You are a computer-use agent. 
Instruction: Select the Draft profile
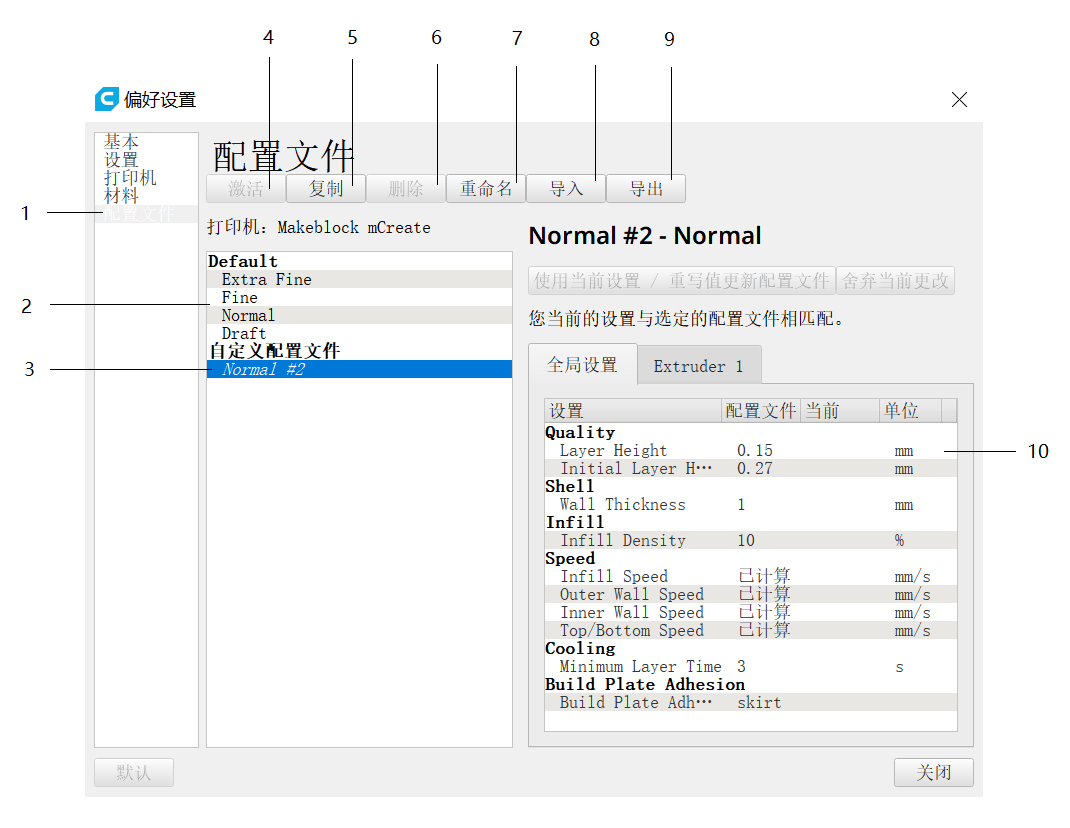point(359,333)
